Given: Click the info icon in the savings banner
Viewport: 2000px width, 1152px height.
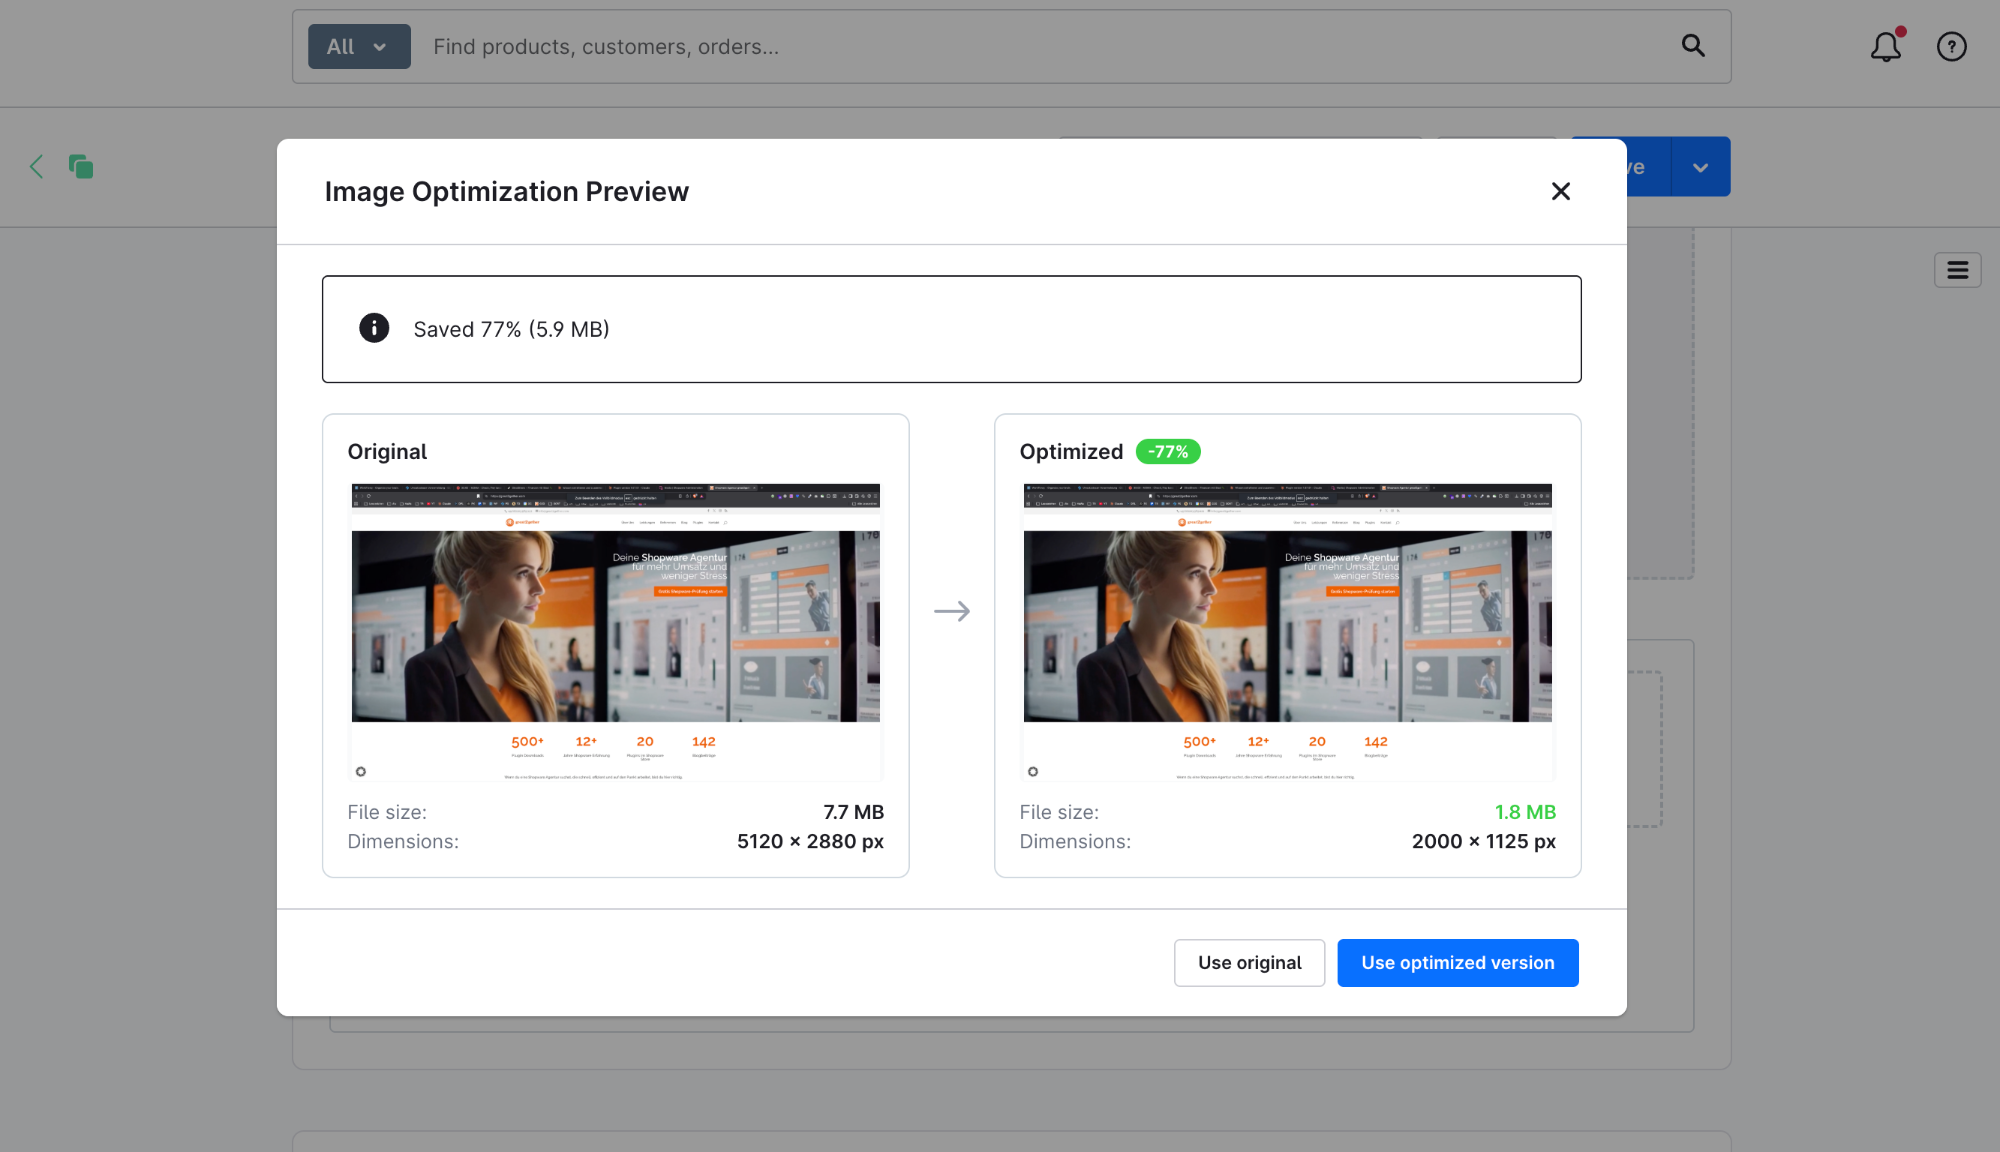Looking at the screenshot, I should (374, 328).
